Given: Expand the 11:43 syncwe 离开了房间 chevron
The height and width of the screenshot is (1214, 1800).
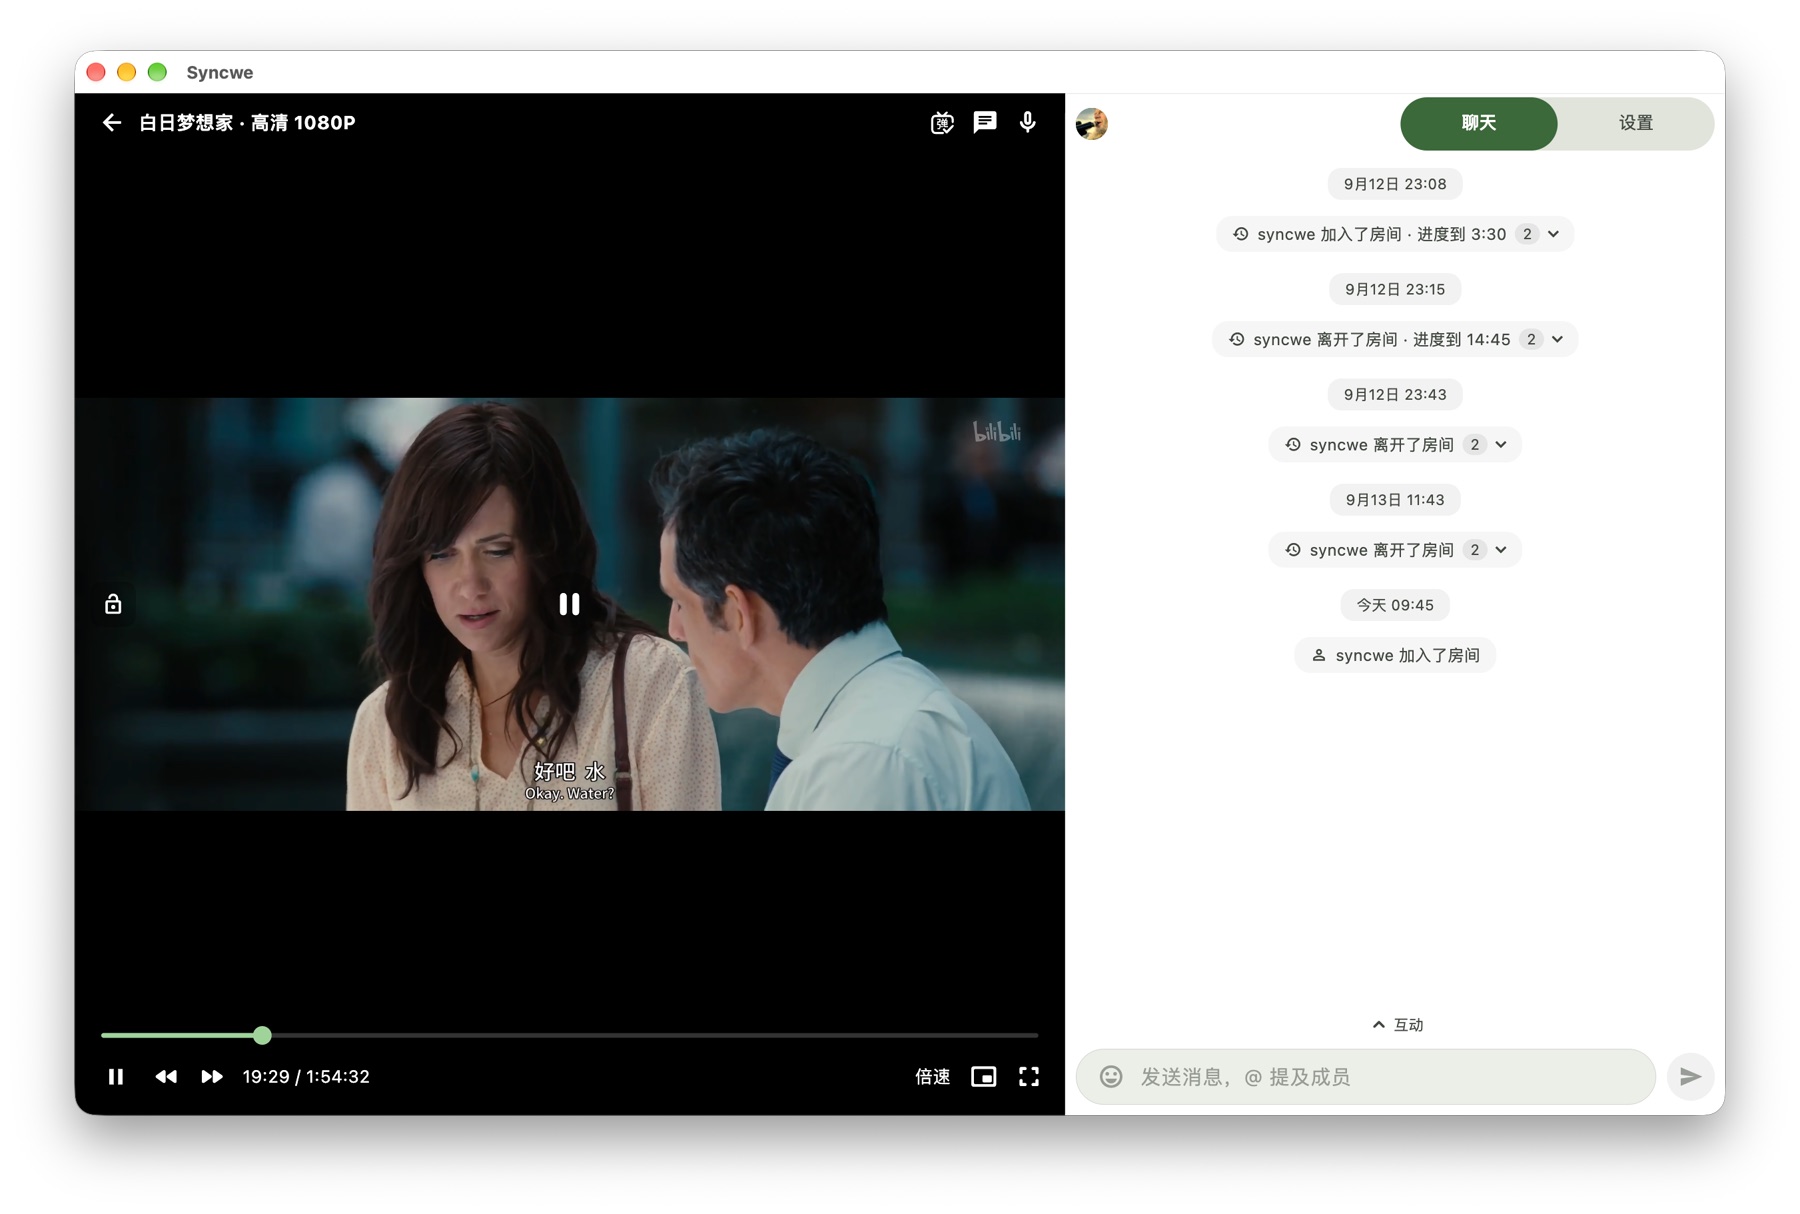Looking at the screenshot, I should coord(1501,549).
